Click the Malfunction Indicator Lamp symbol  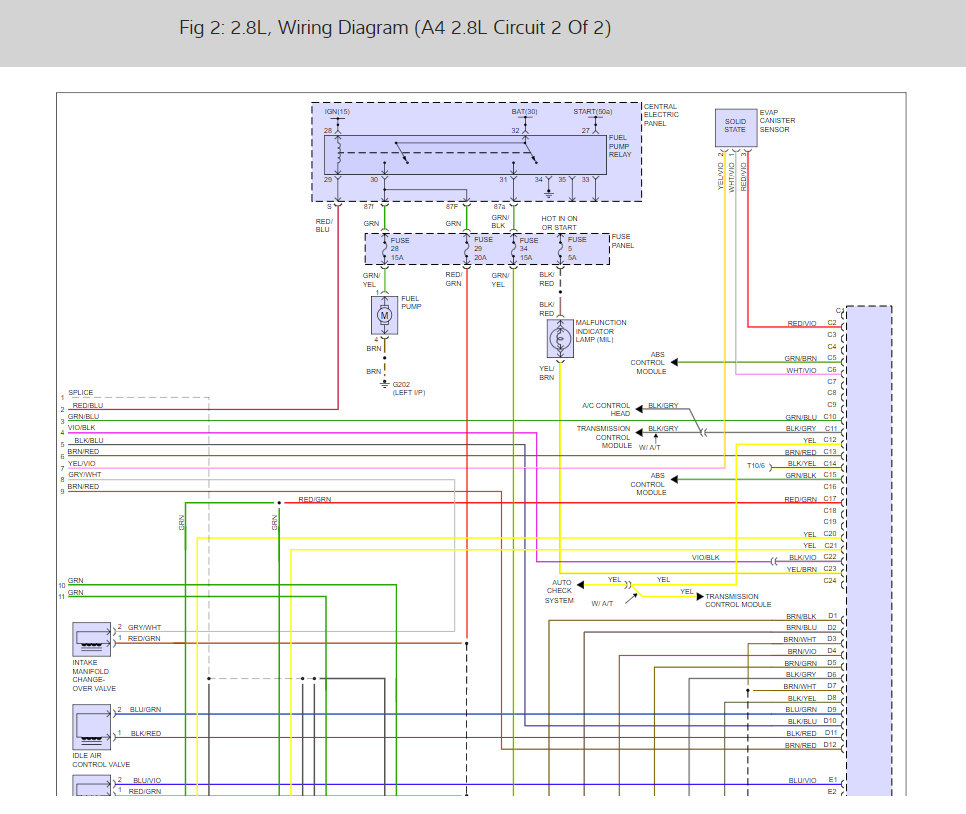[x=559, y=340]
